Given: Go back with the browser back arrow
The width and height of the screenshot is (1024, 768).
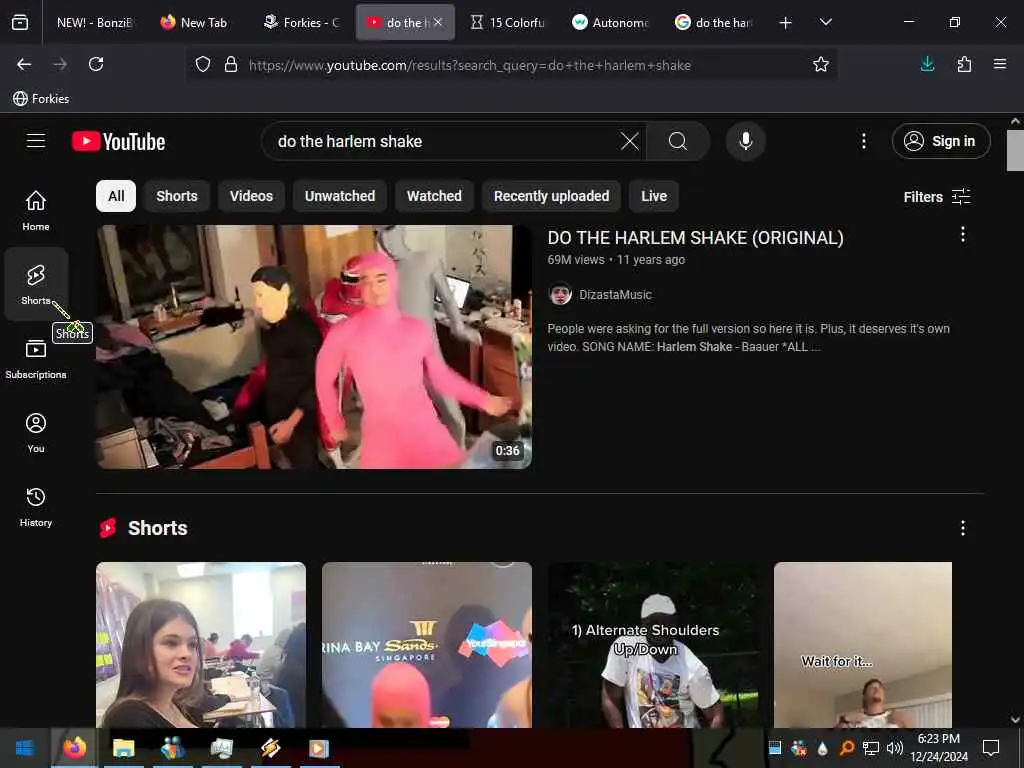Looking at the screenshot, I should [24, 64].
